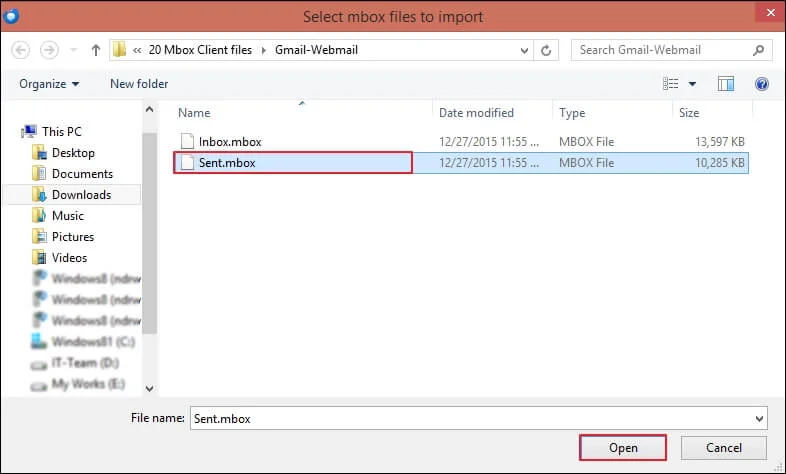The width and height of the screenshot is (786, 474).
Task: Click the folder icon in address bar
Action: (119, 50)
